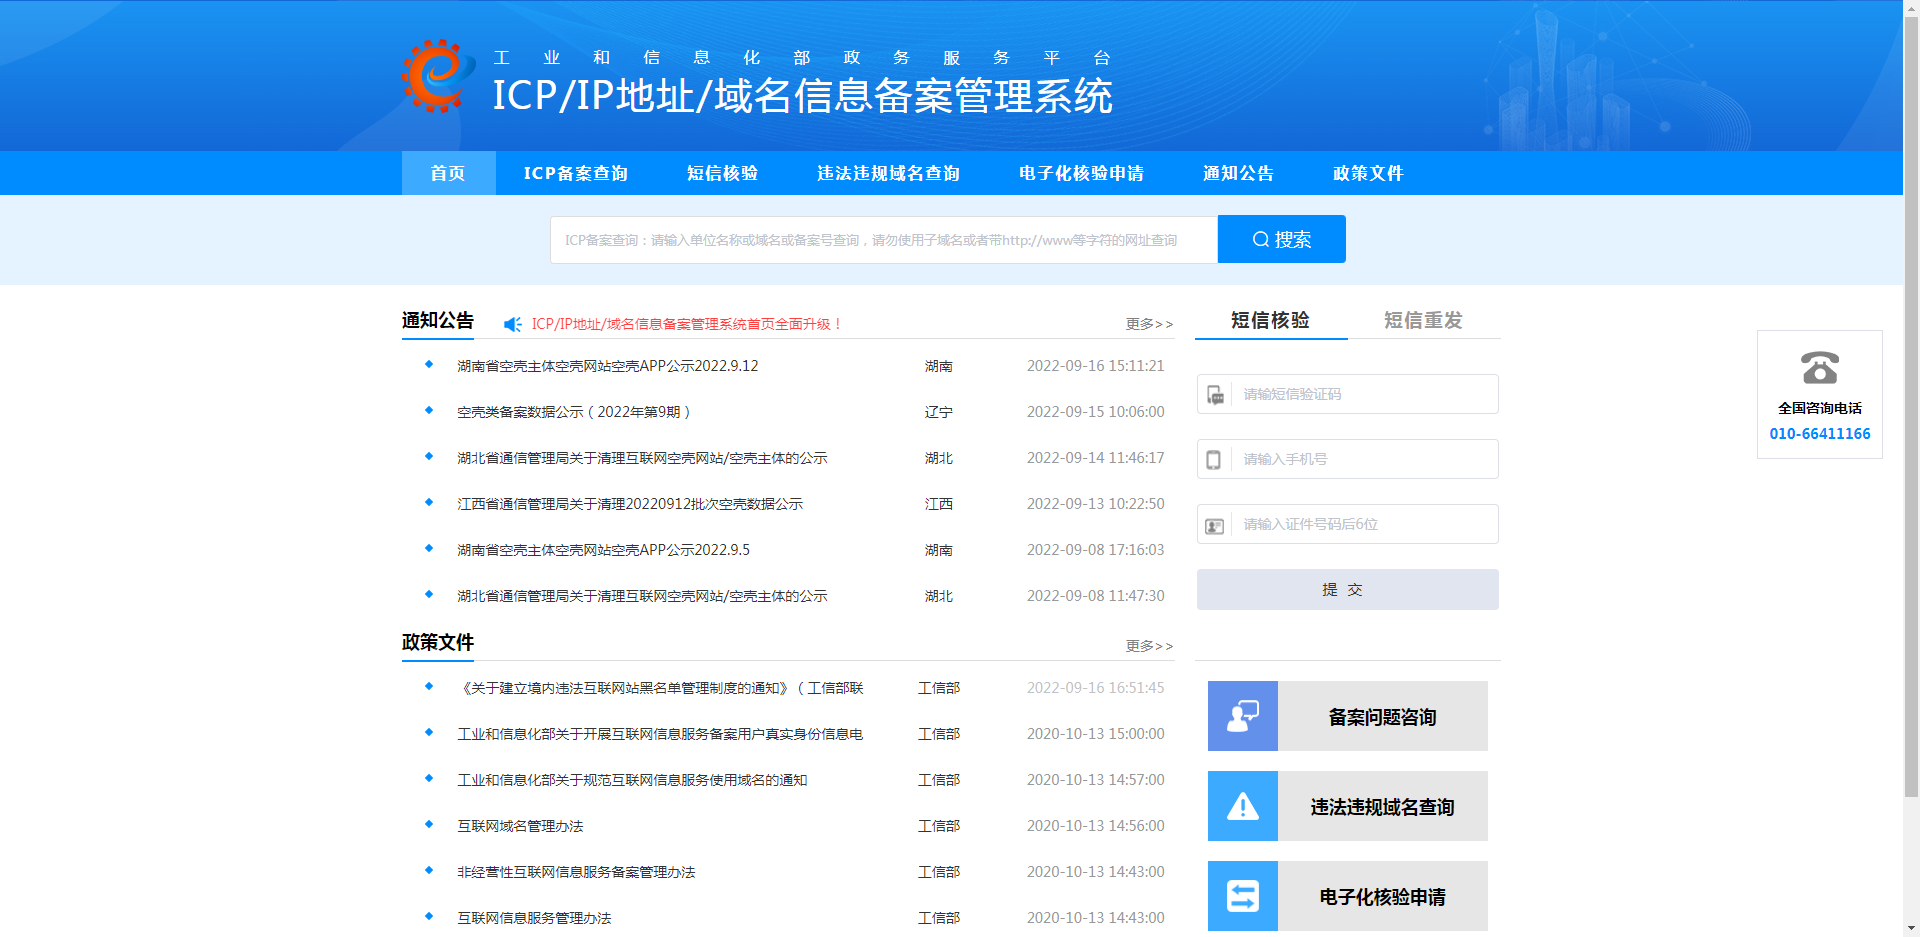
Task: Click the phone icon inside the mobile number field
Action: [x=1216, y=459]
